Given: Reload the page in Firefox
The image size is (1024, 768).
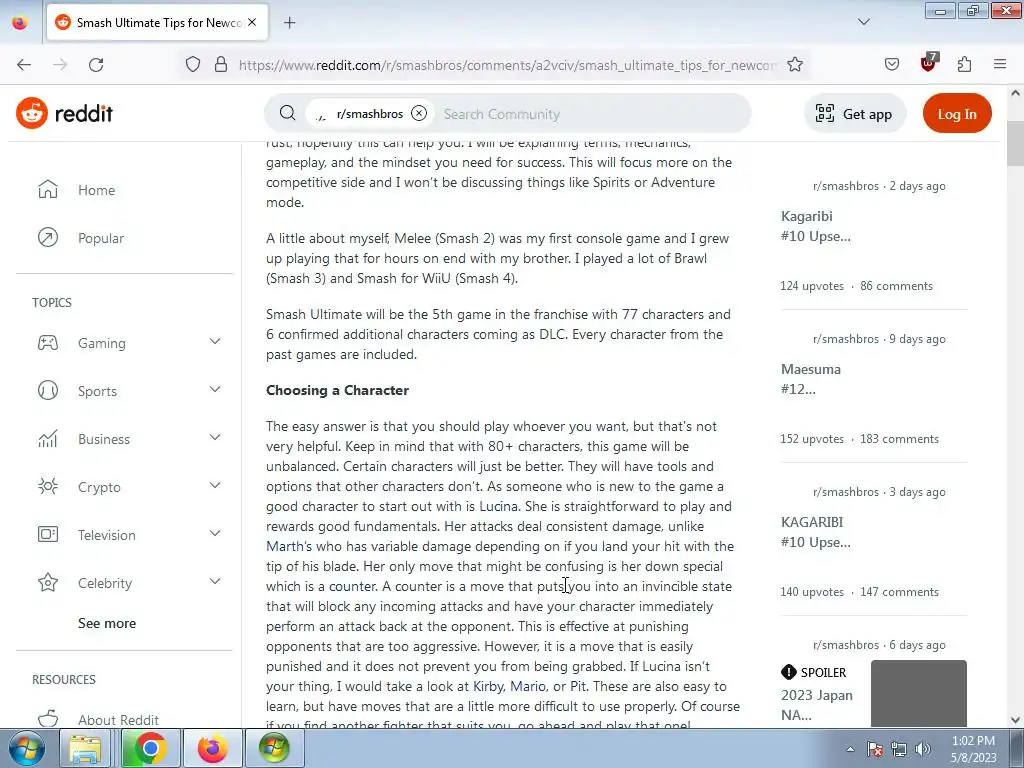Looking at the screenshot, I should pyautogui.click(x=96, y=65).
